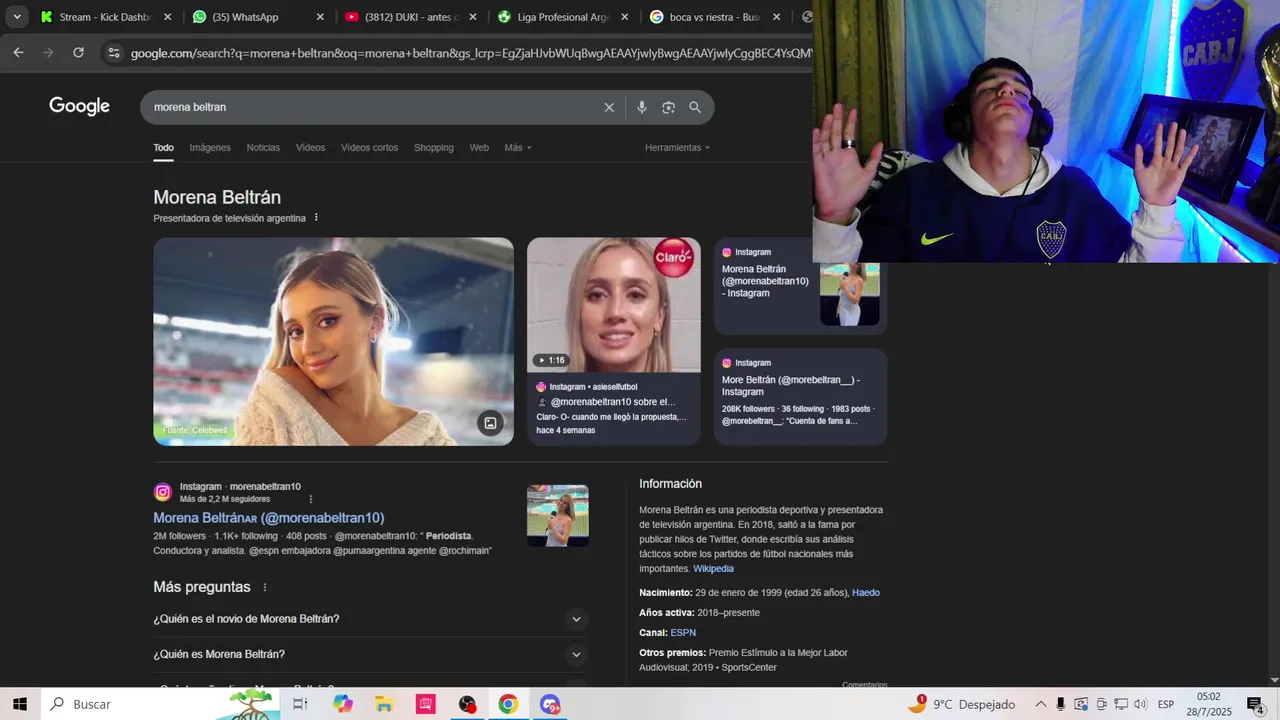The width and height of the screenshot is (1280, 720).
Task: Close the WhatsApp tab
Action: pos(320,17)
